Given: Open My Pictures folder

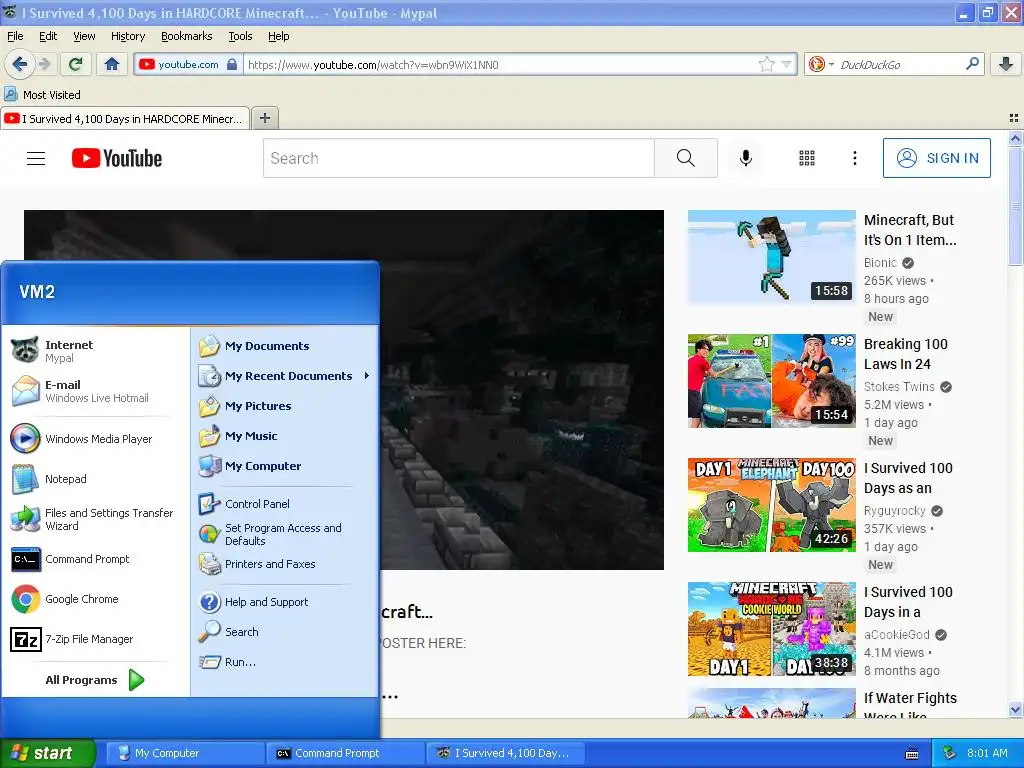Looking at the screenshot, I should [x=285, y=406].
